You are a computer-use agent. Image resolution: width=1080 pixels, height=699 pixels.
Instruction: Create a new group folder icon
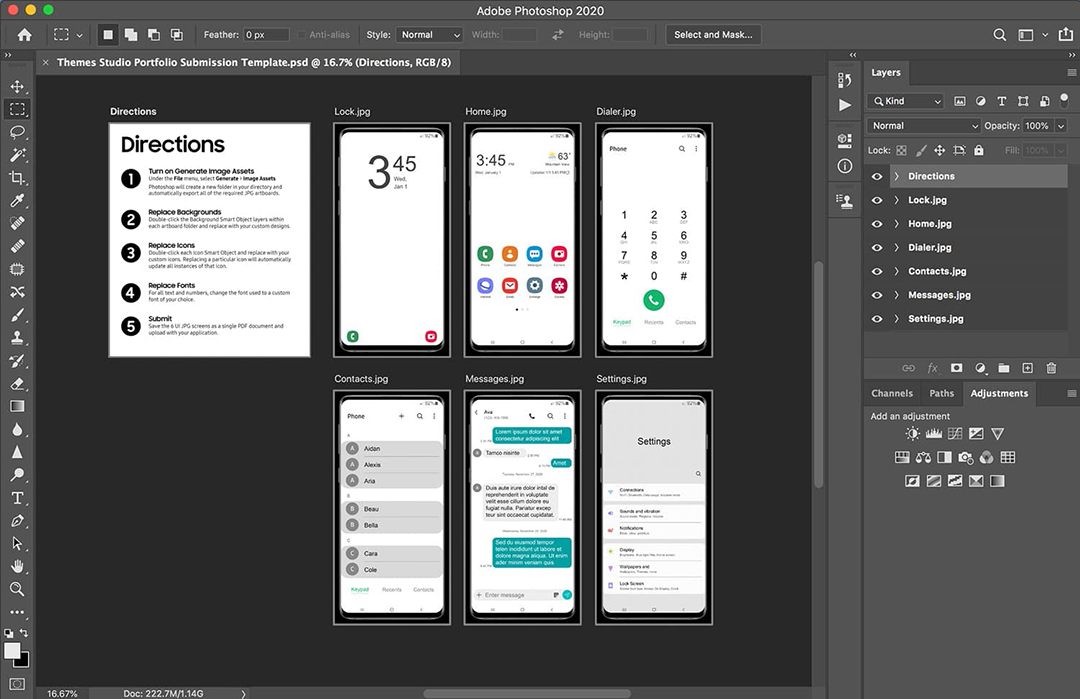1003,368
